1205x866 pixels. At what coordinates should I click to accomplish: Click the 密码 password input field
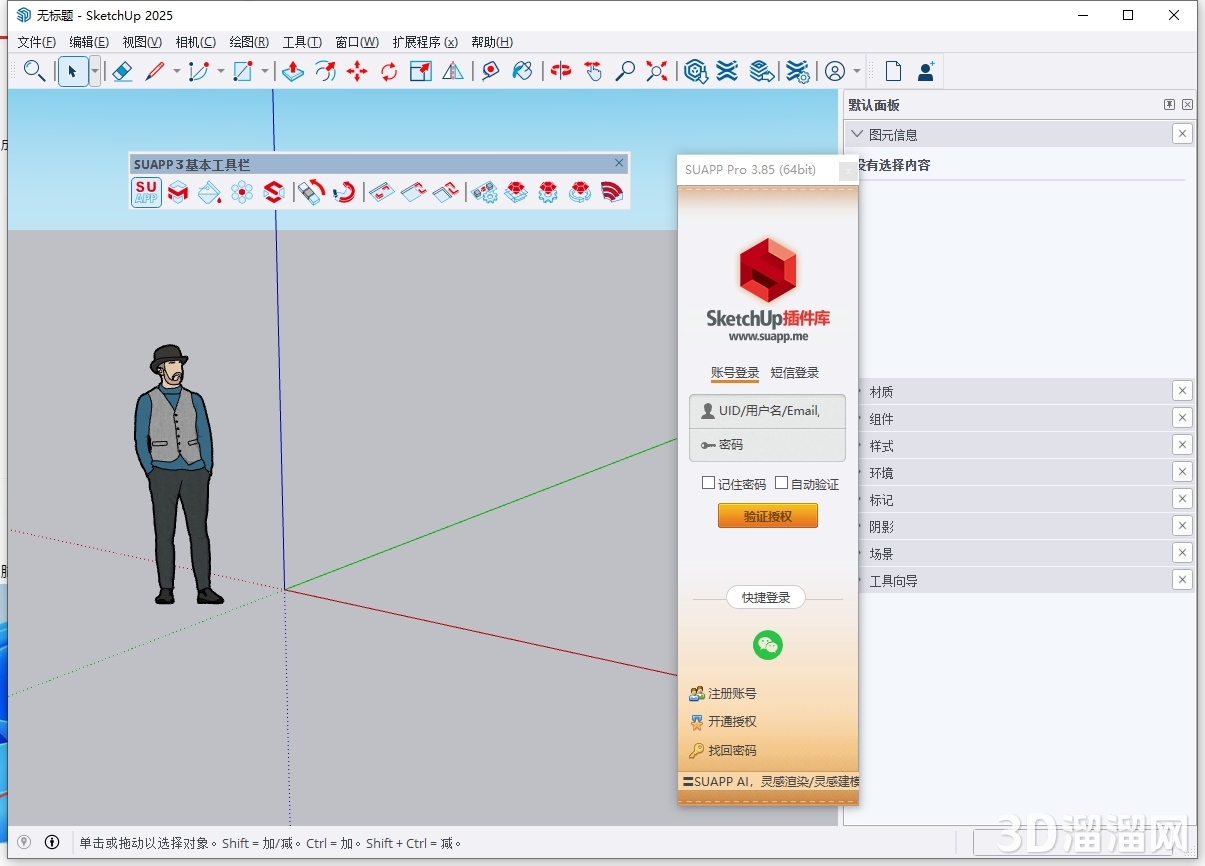[x=768, y=444]
